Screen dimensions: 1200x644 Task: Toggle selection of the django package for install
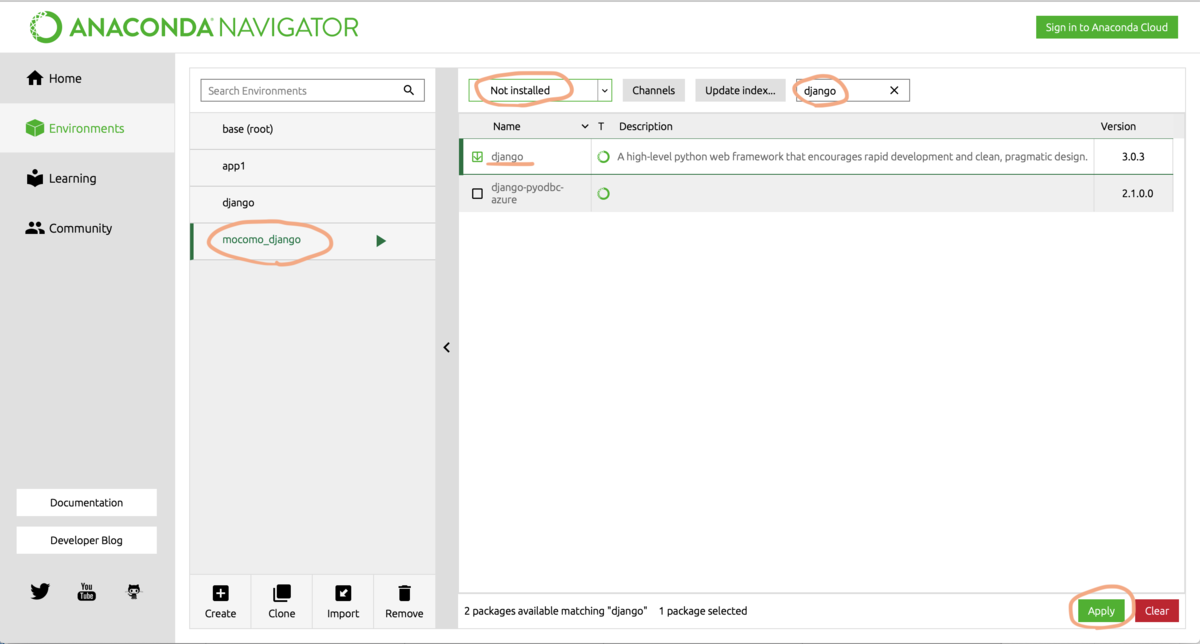(477, 156)
